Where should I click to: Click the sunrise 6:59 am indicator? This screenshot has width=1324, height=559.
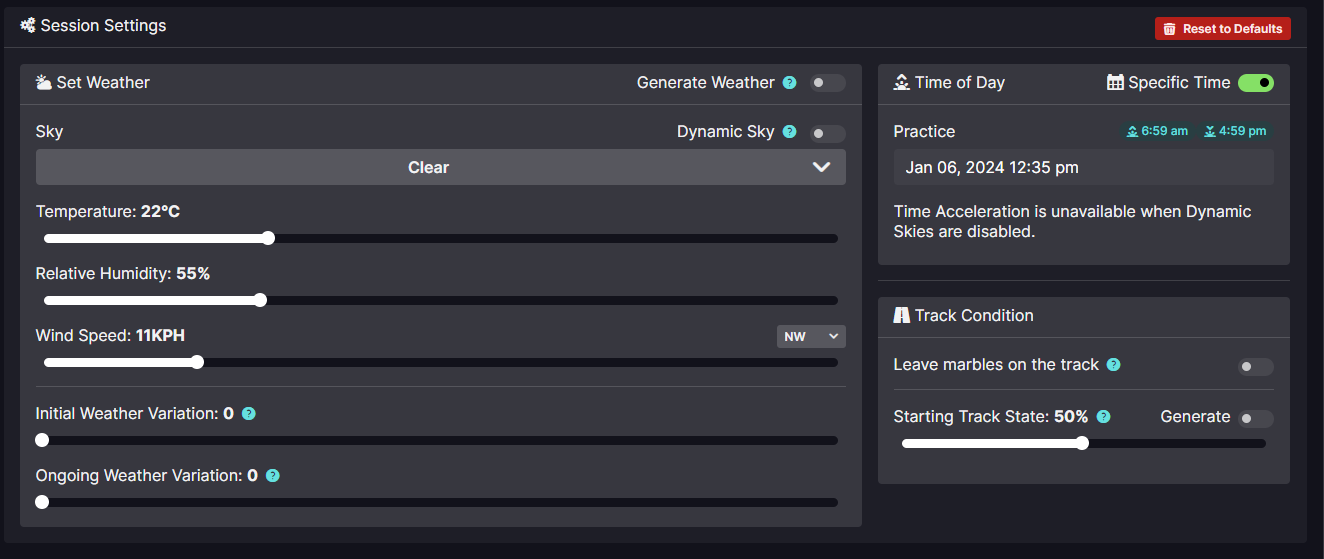pyautogui.click(x=1157, y=131)
